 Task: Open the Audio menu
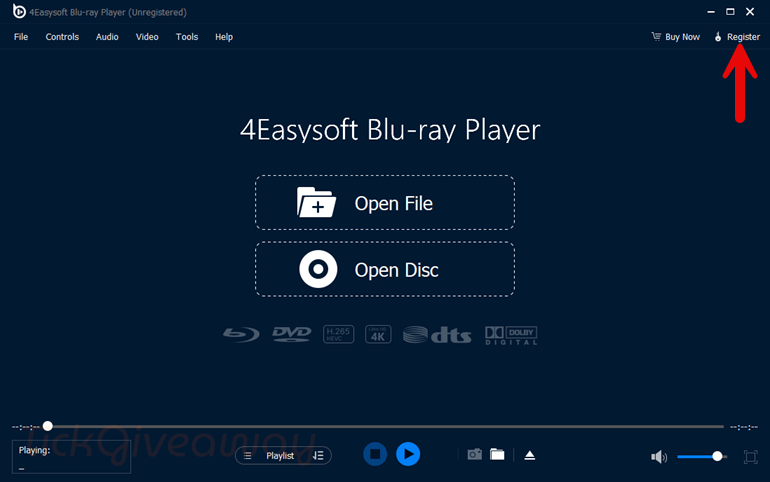tap(107, 37)
